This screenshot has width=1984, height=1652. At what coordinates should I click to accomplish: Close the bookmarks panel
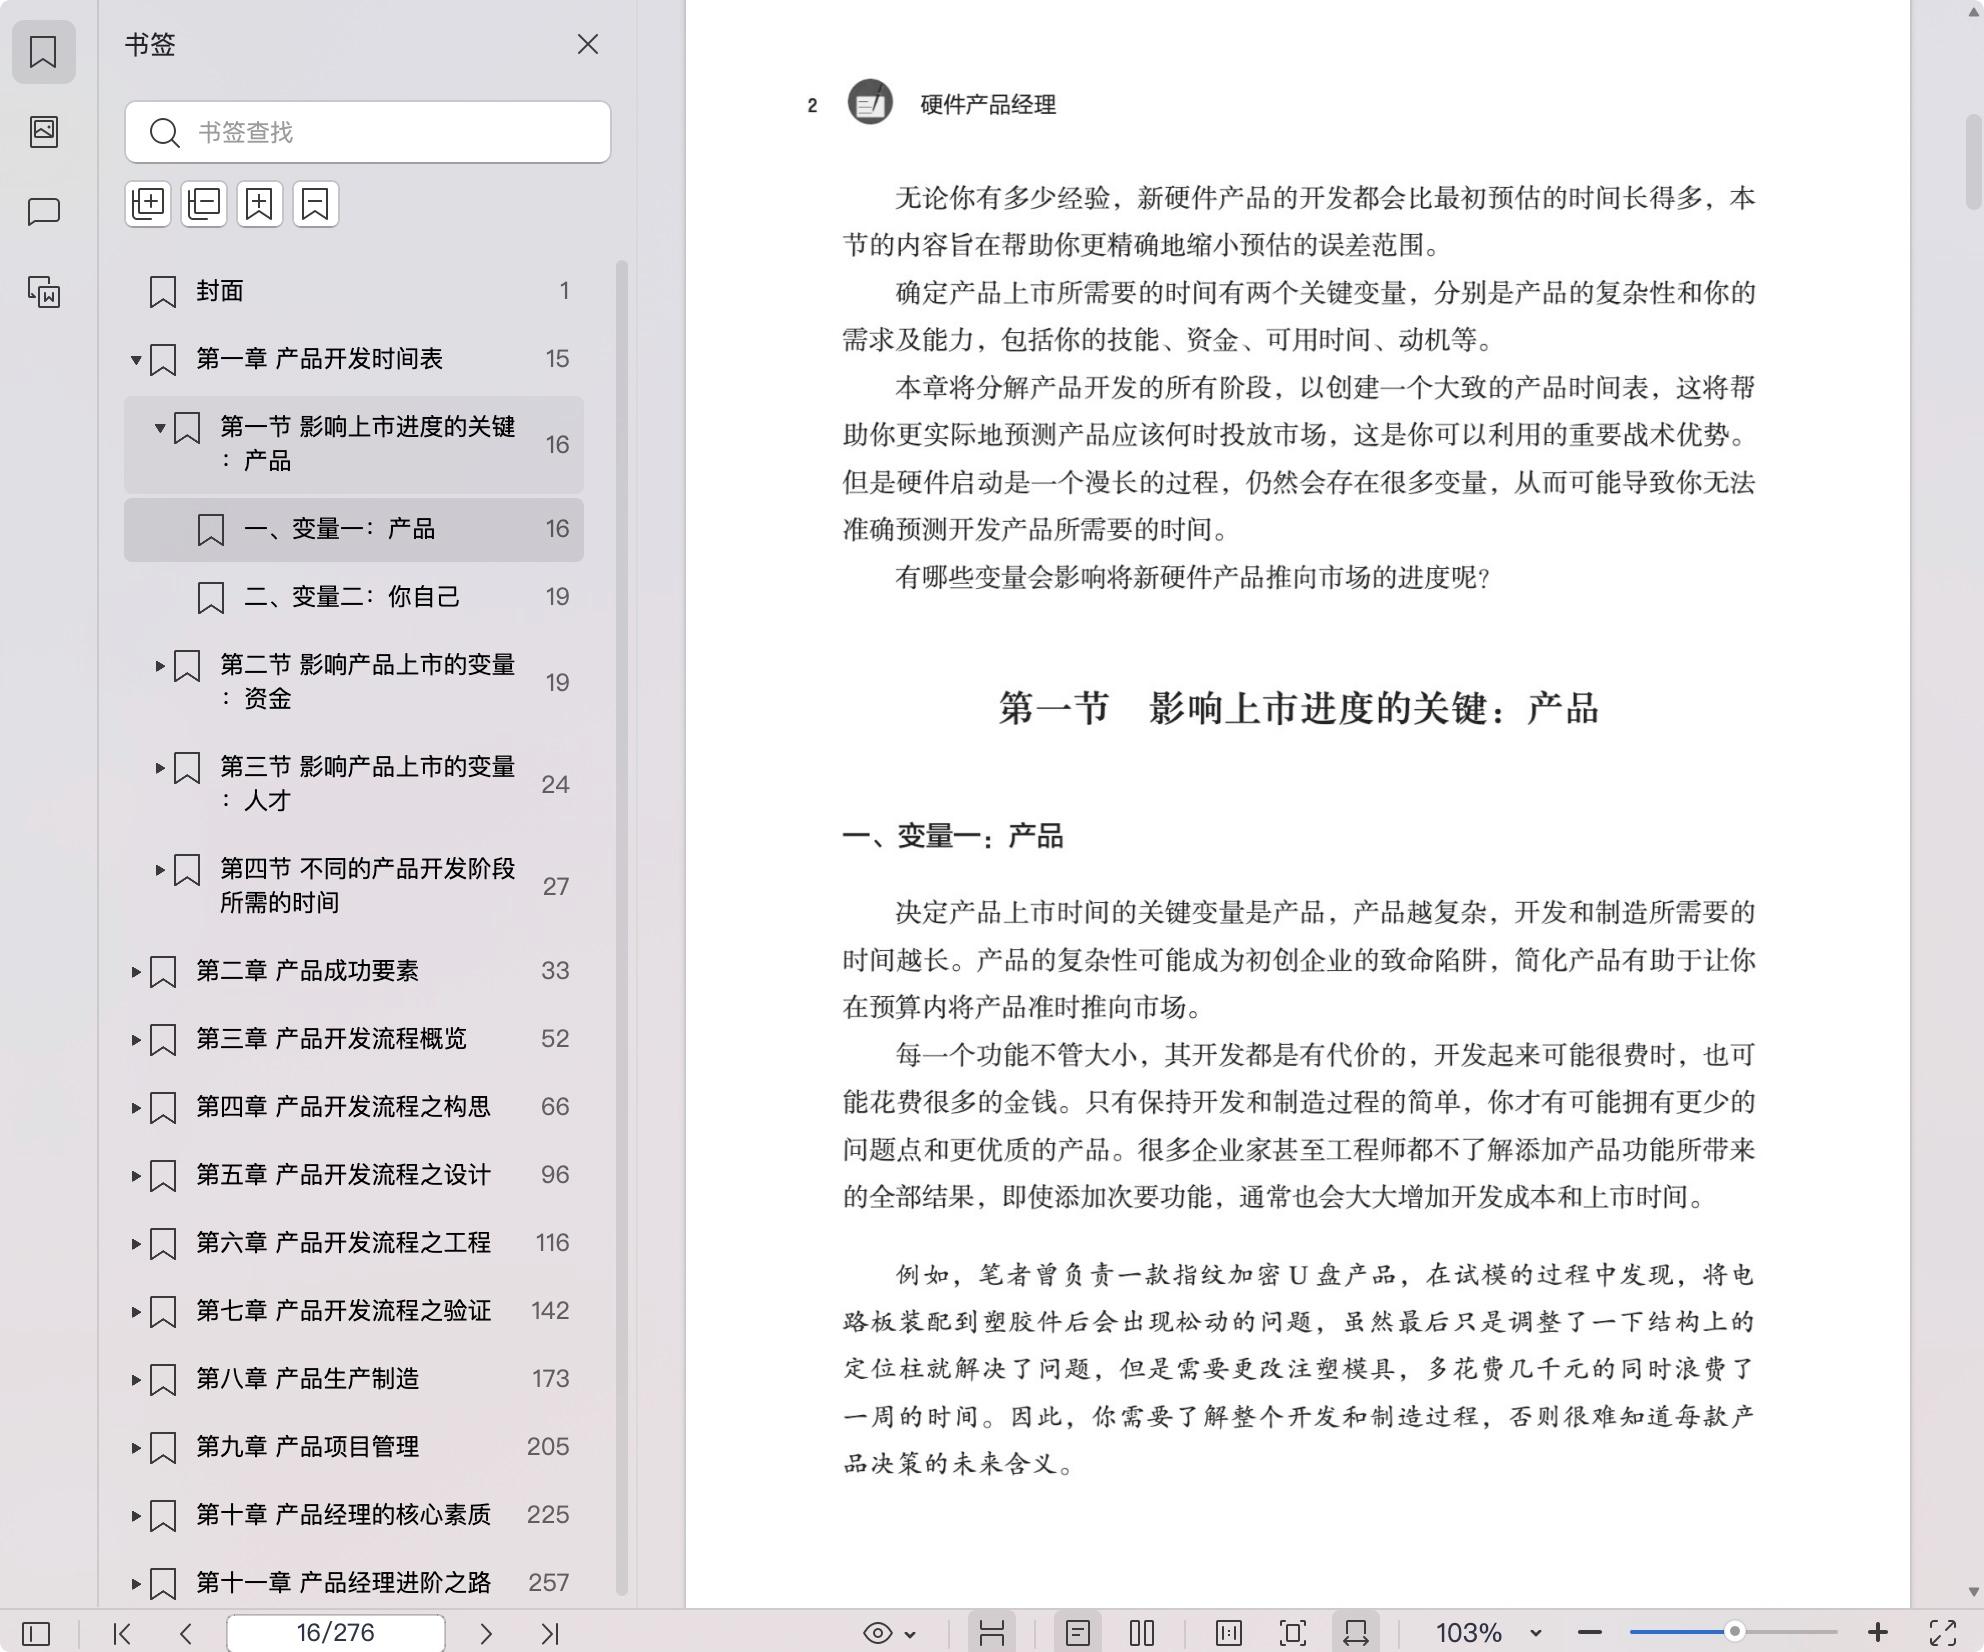pyautogui.click(x=587, y=45)
